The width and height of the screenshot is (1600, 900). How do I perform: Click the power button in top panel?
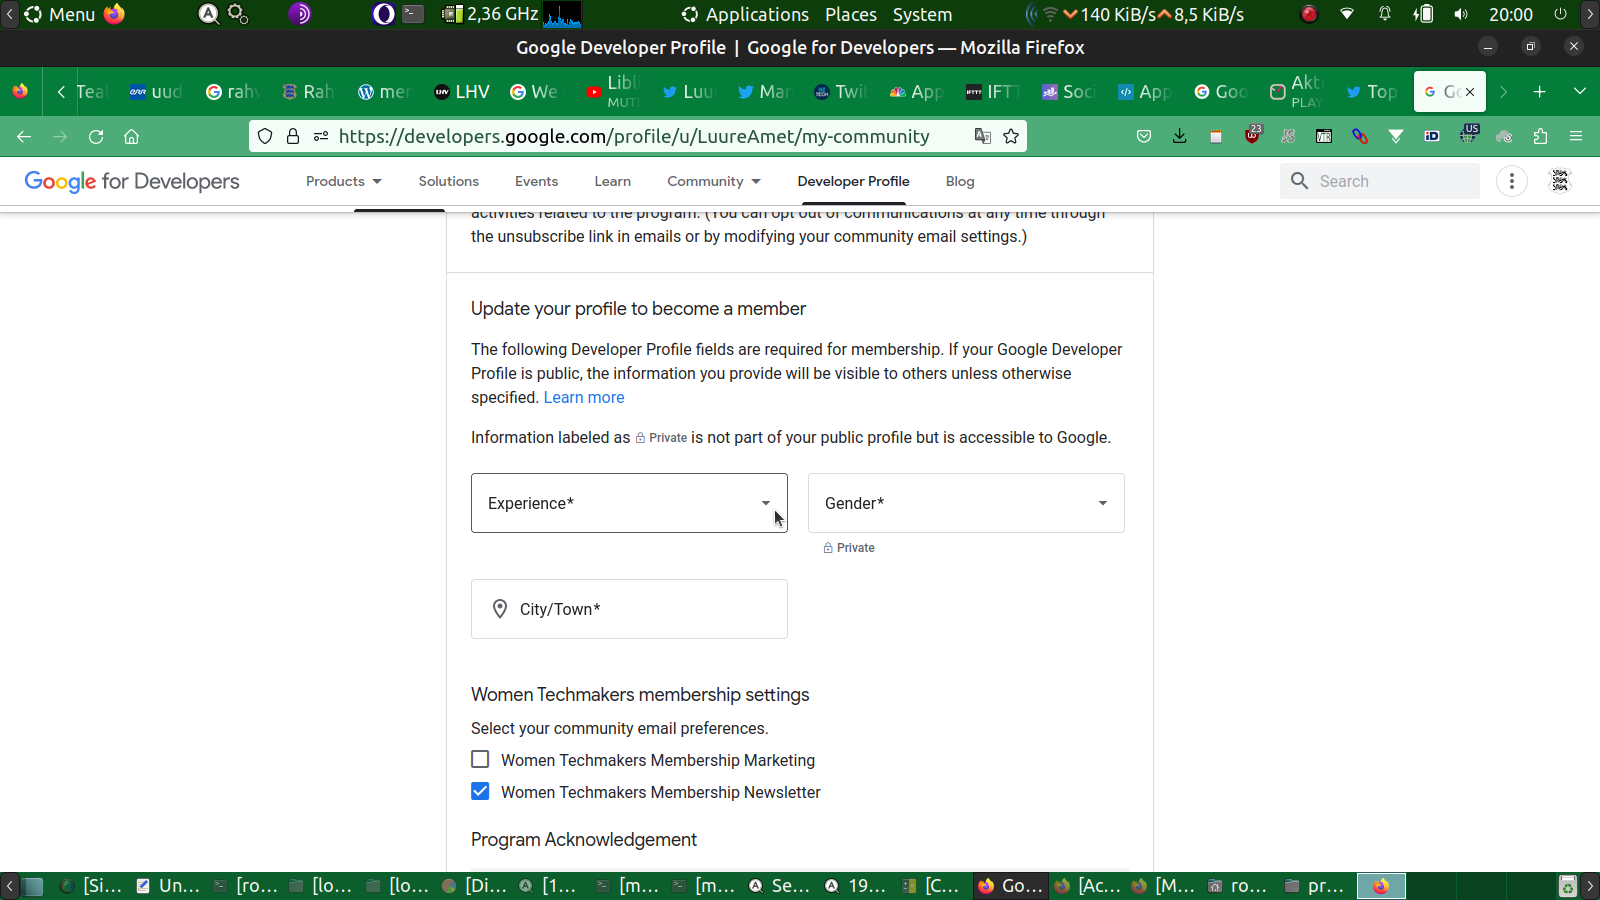tap(1560, 14)
